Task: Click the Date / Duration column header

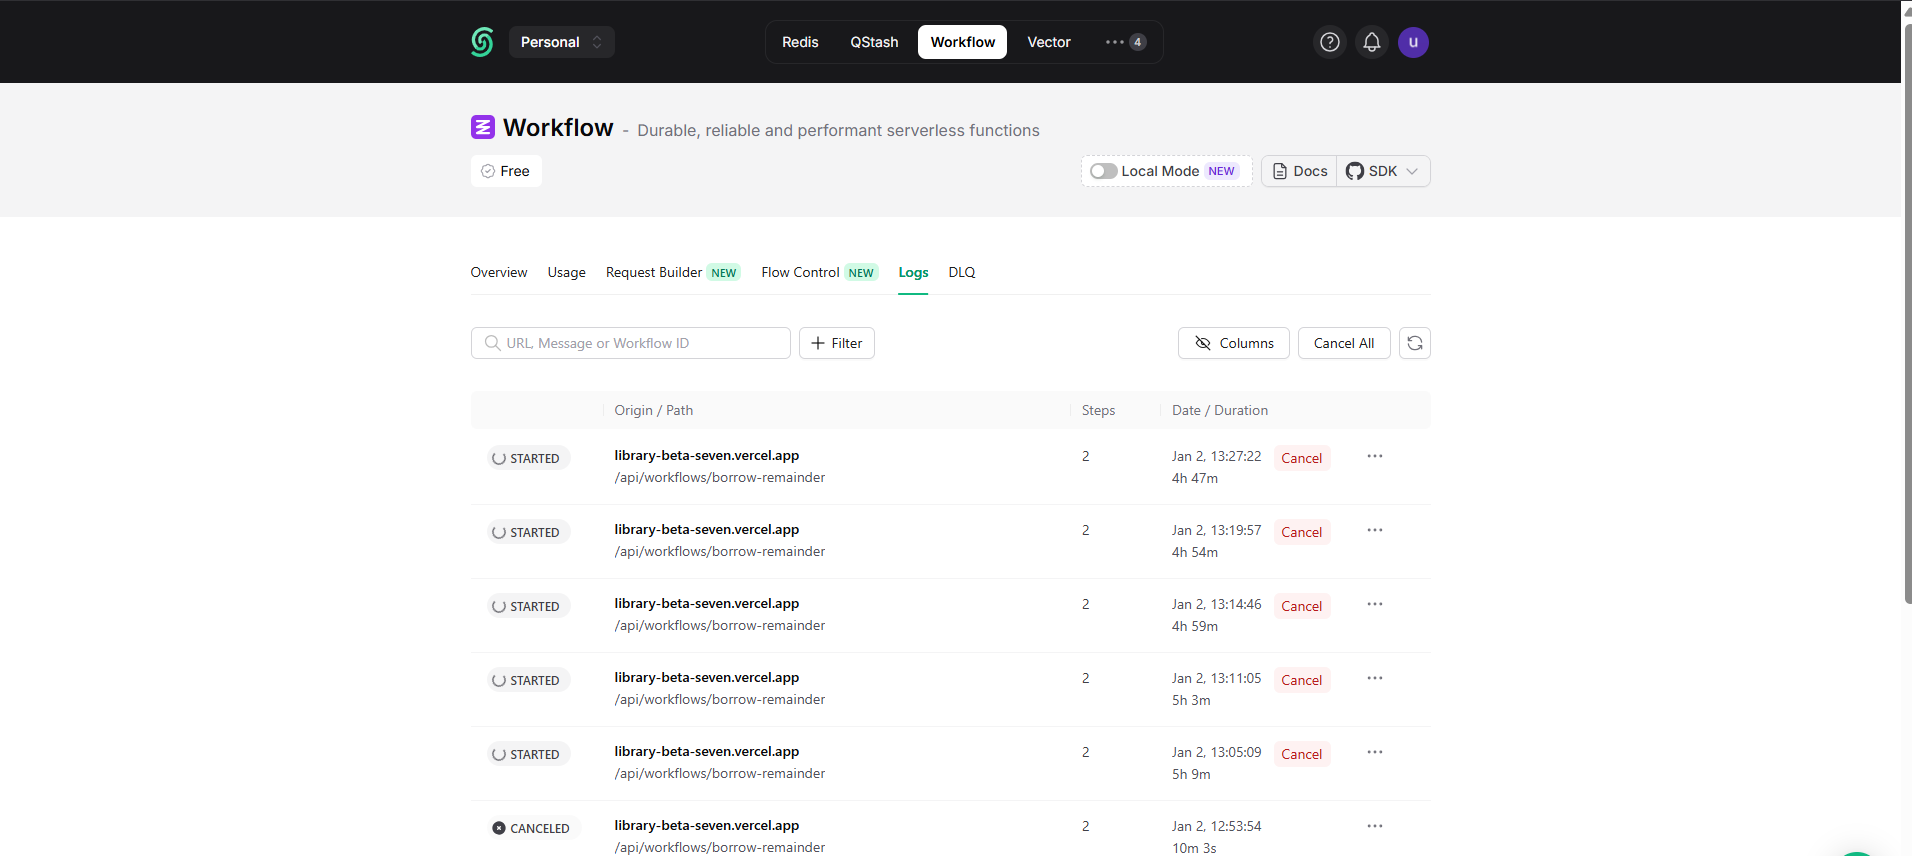Action: [1220, 410]
